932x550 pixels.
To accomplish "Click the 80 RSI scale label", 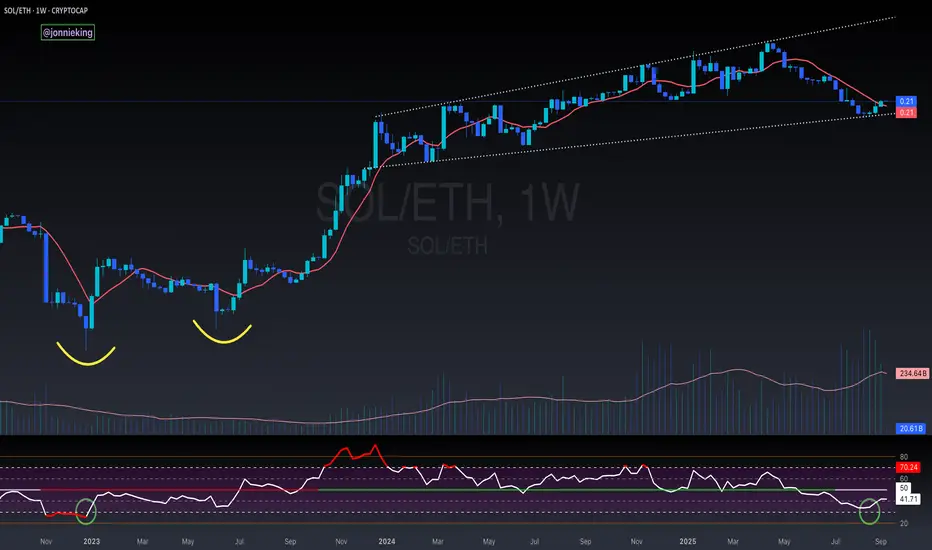I will pyautogui.click(x=903, y=457).
